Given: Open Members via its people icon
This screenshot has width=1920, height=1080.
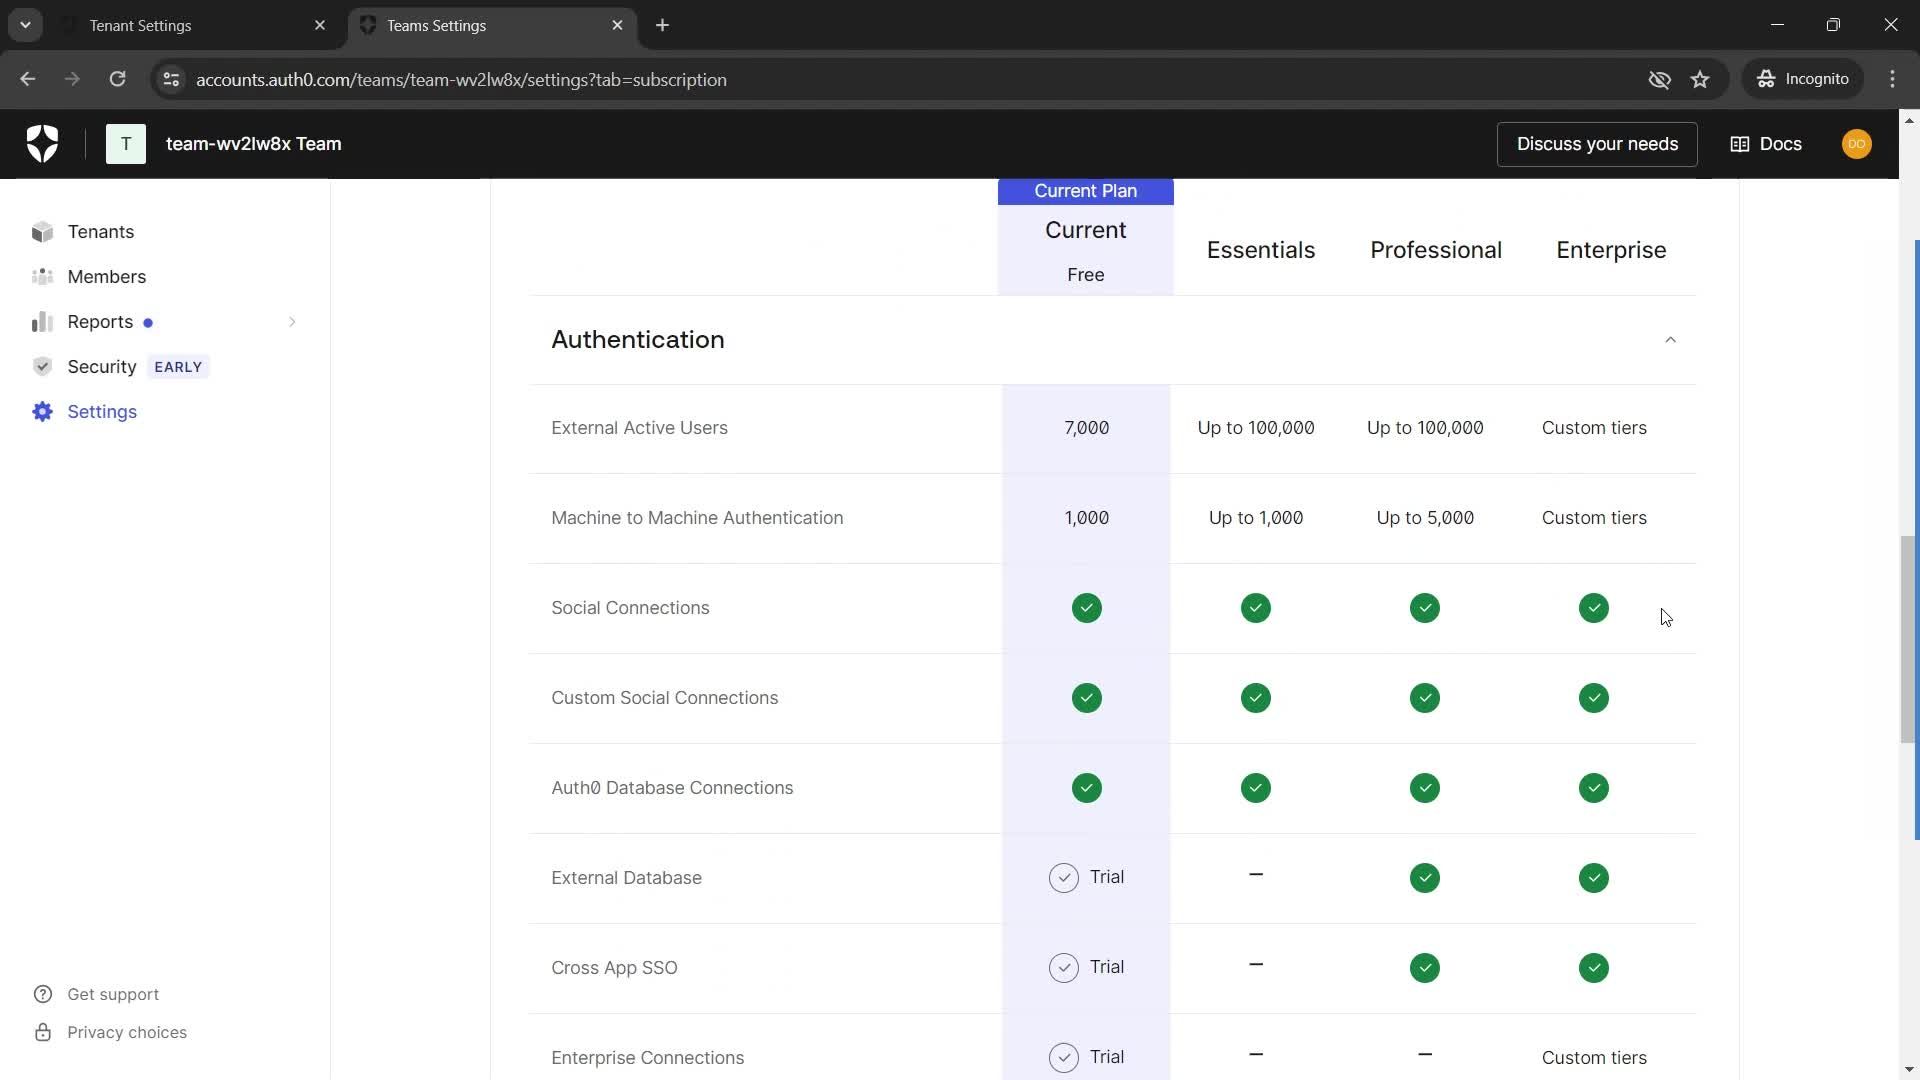Looking at the screenshot, I should point(42,277).
